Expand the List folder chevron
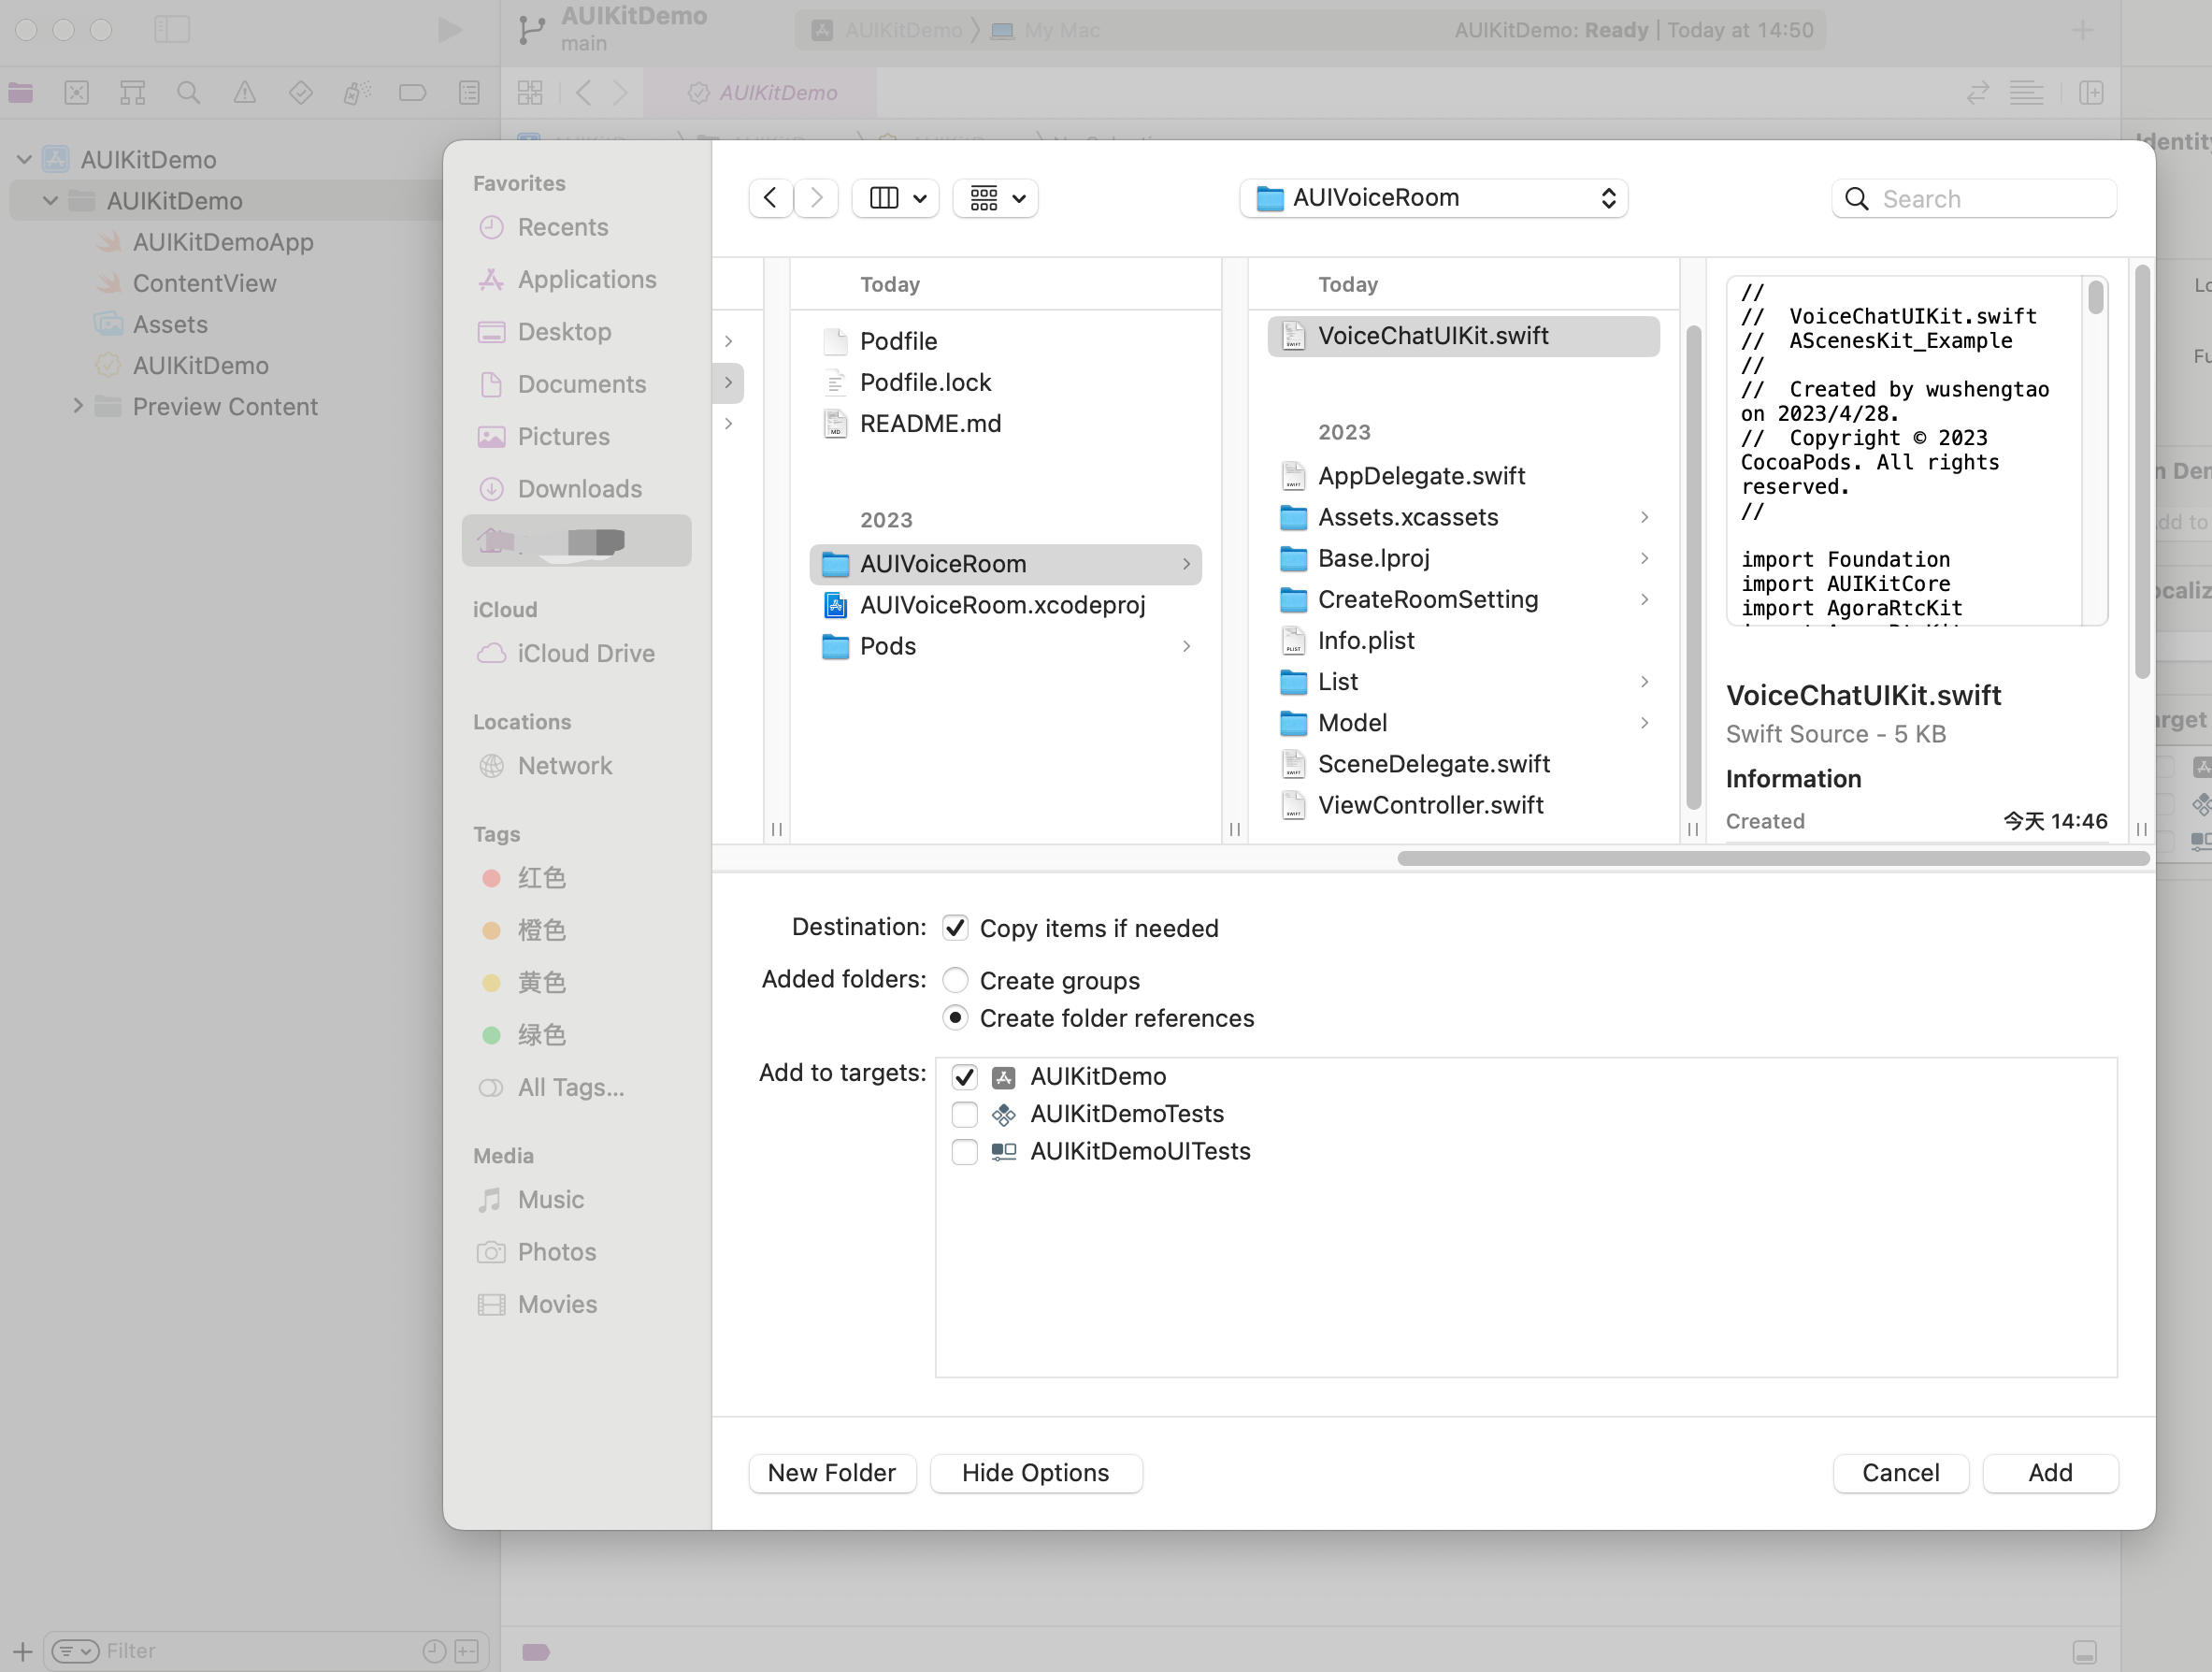 pyautogui.click(x=1644, y=681)
